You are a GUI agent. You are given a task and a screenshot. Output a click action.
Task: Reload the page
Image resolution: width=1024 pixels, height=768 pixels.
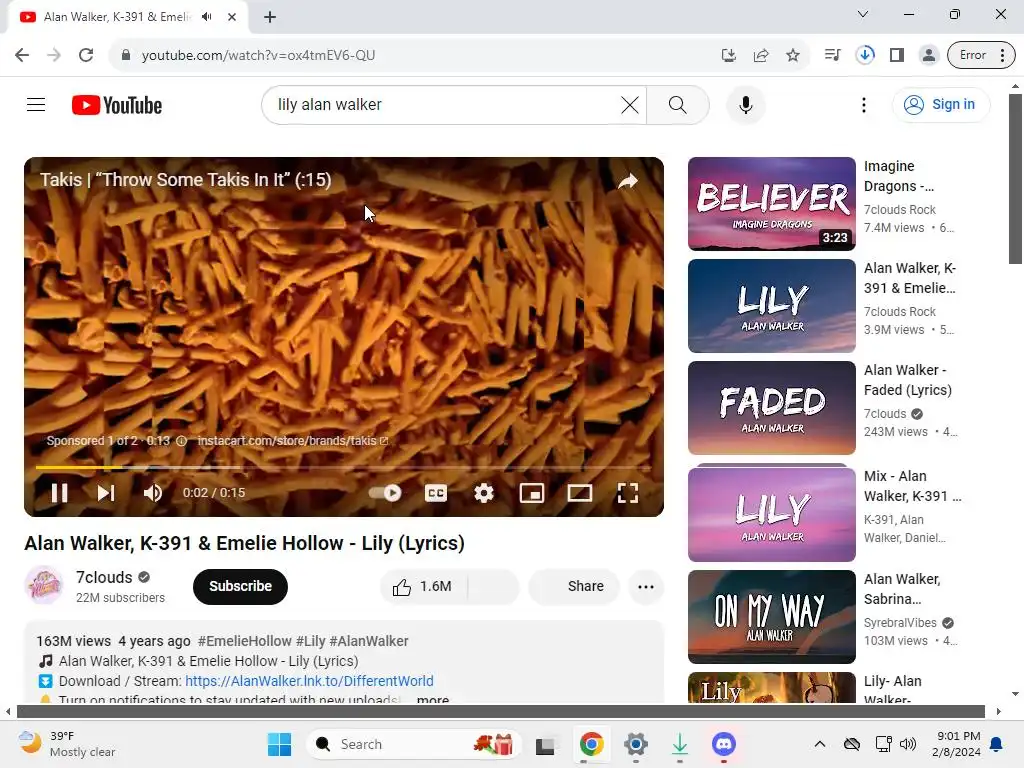[86, 55]
